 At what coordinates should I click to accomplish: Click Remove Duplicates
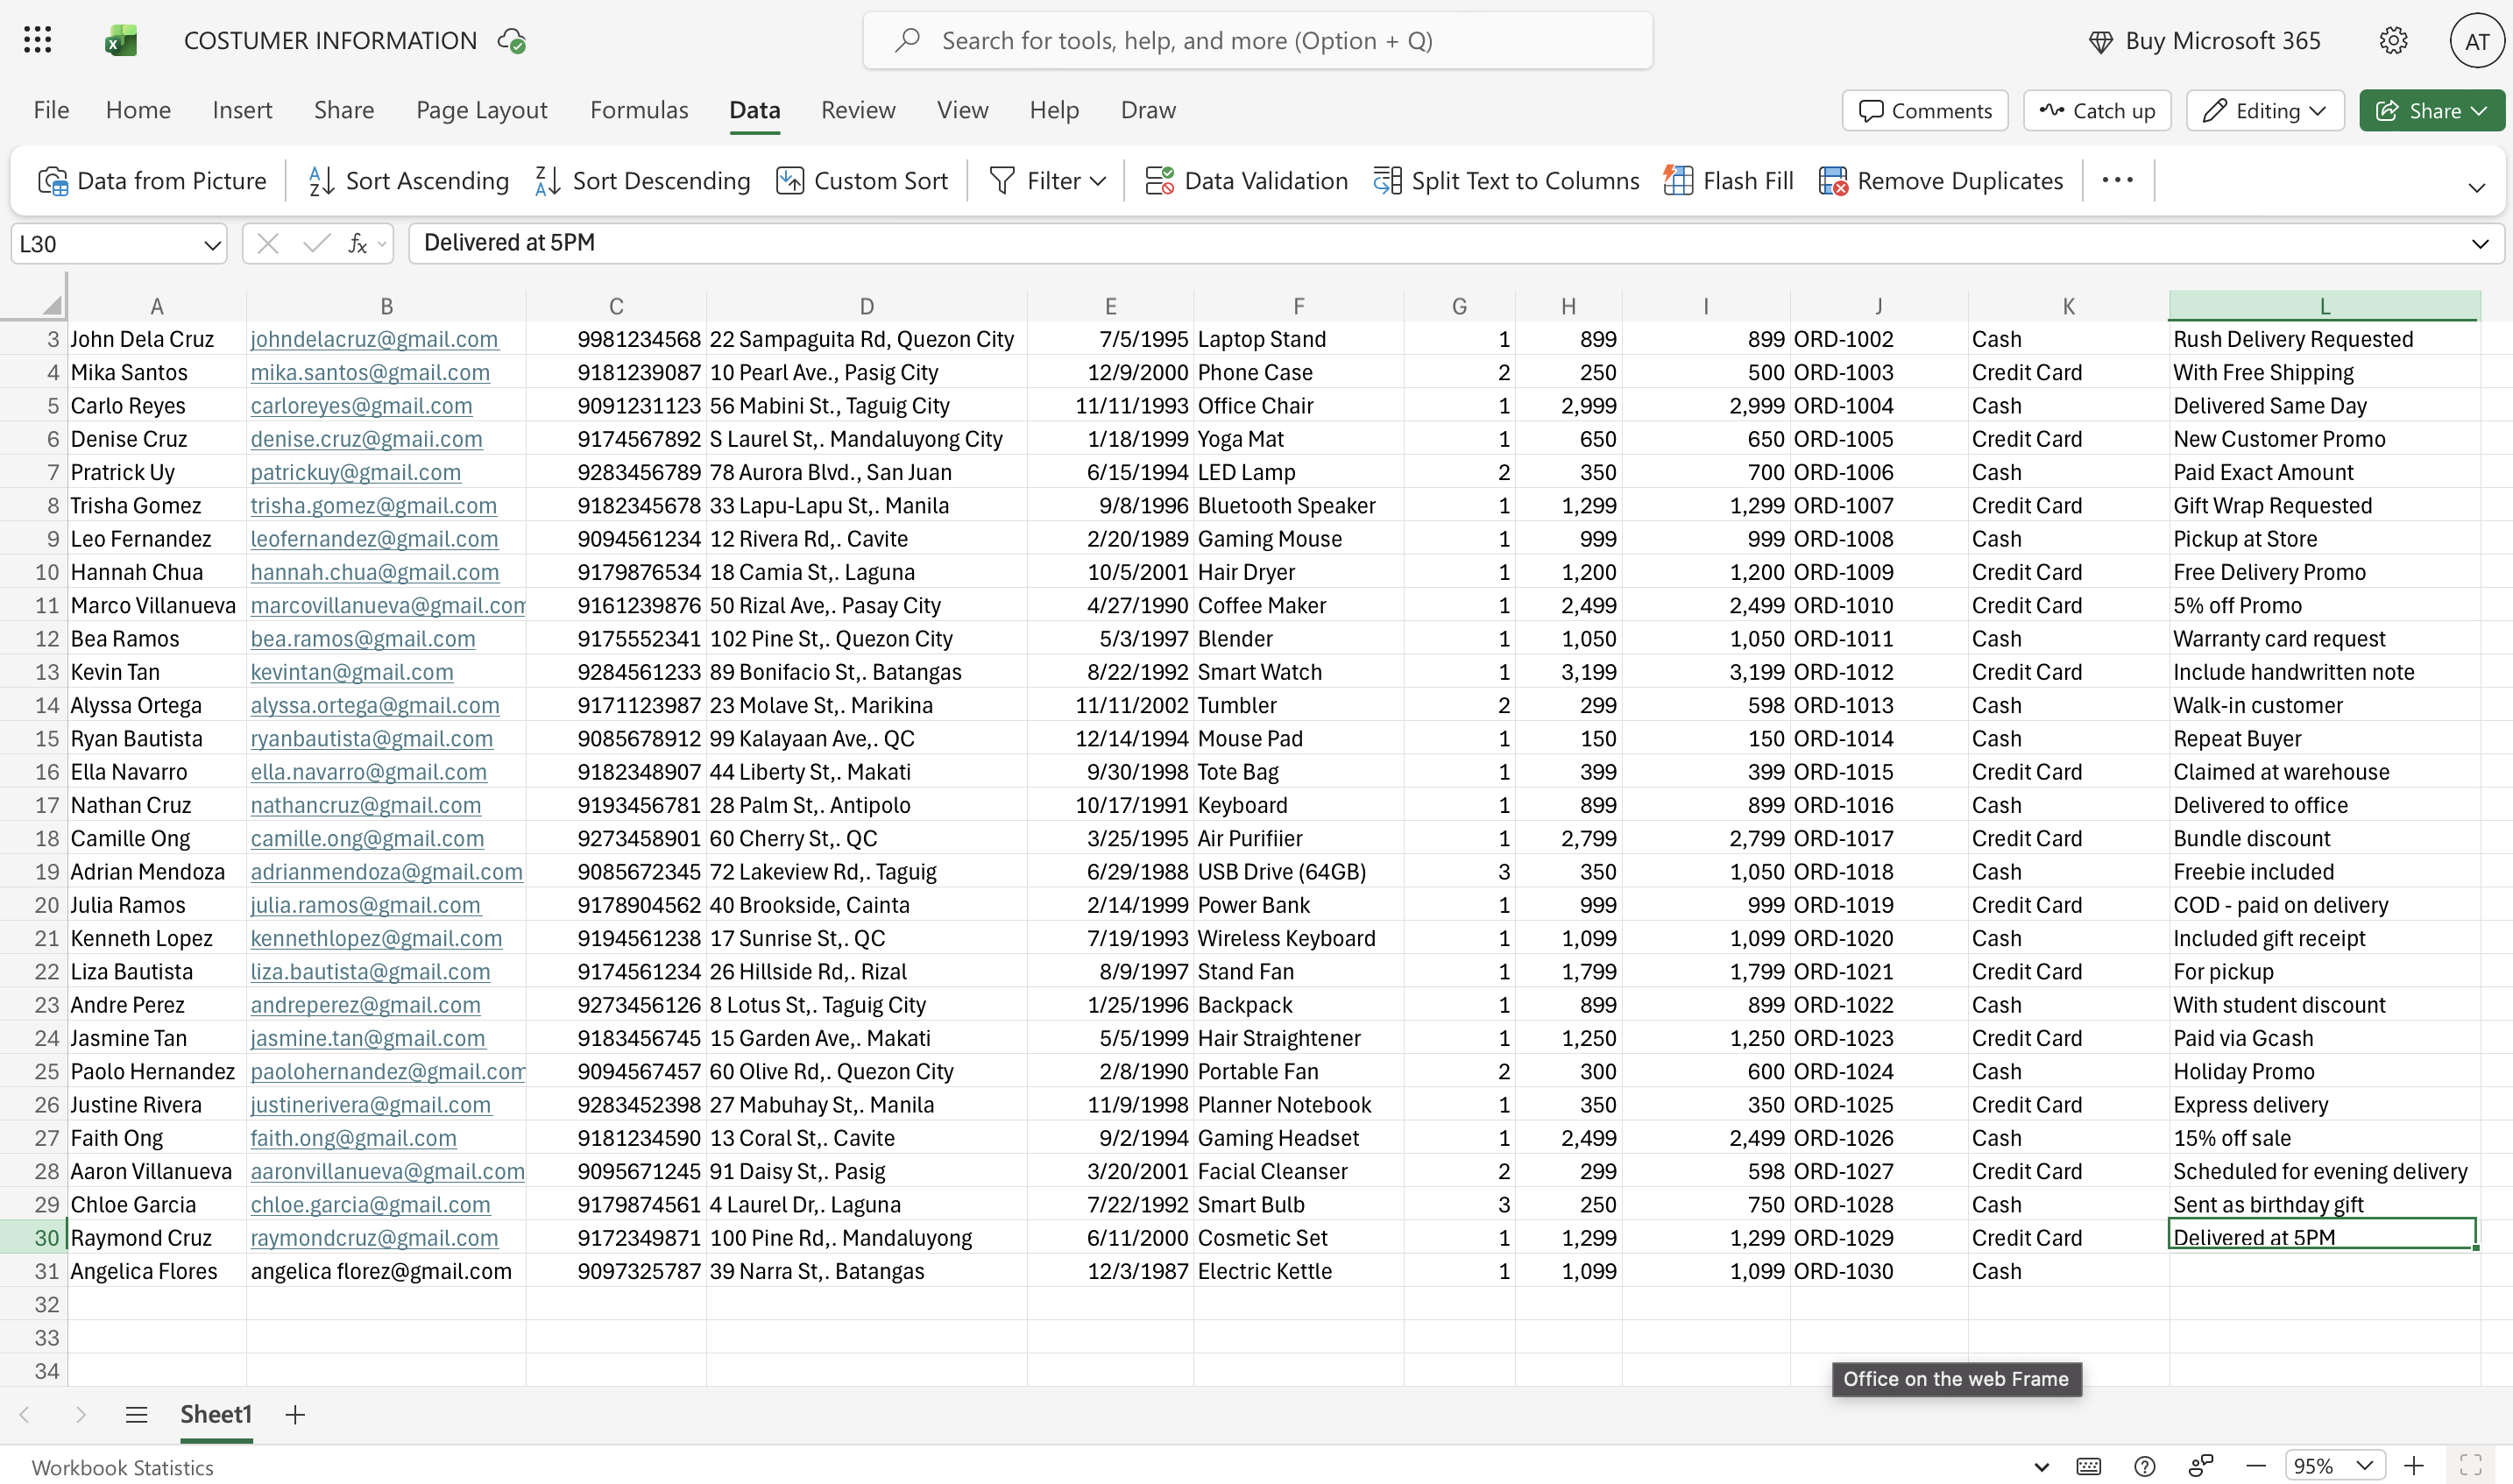coord(1940,181)
